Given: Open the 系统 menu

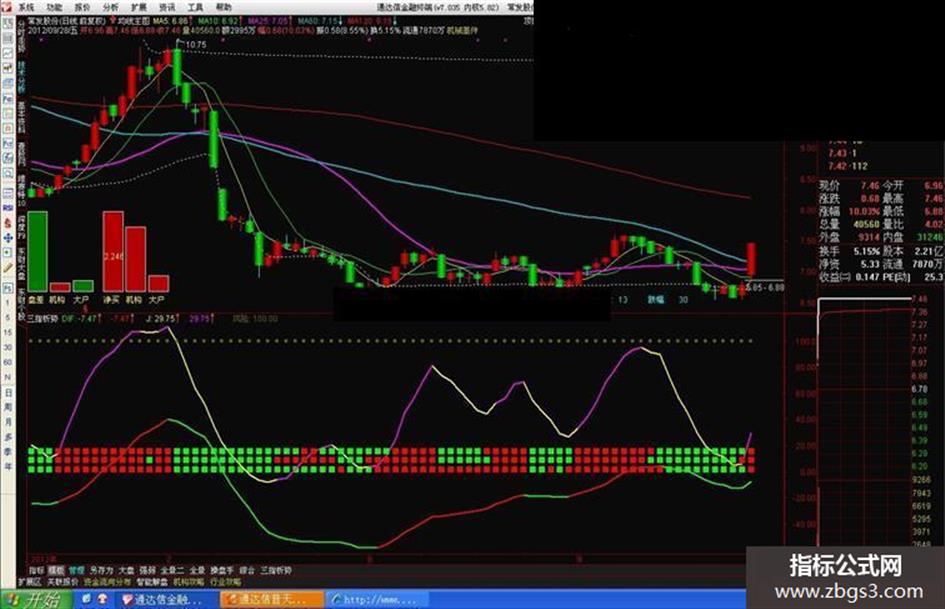Looking at the screenshot, I should click(27, 7).
